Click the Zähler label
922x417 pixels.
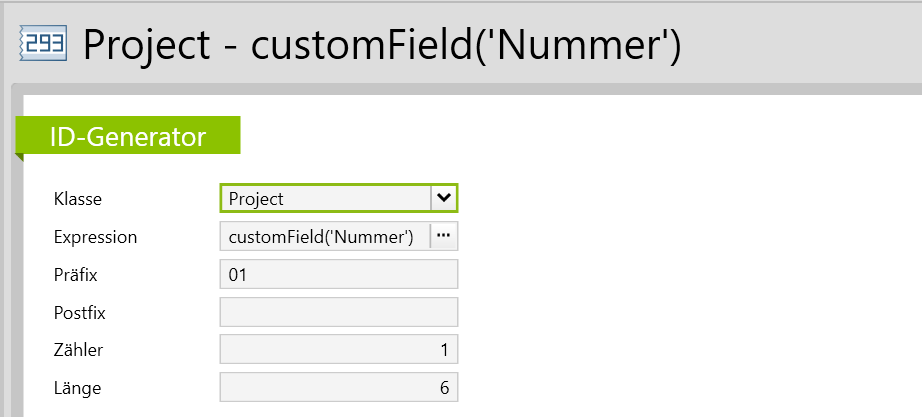point(78,351)
